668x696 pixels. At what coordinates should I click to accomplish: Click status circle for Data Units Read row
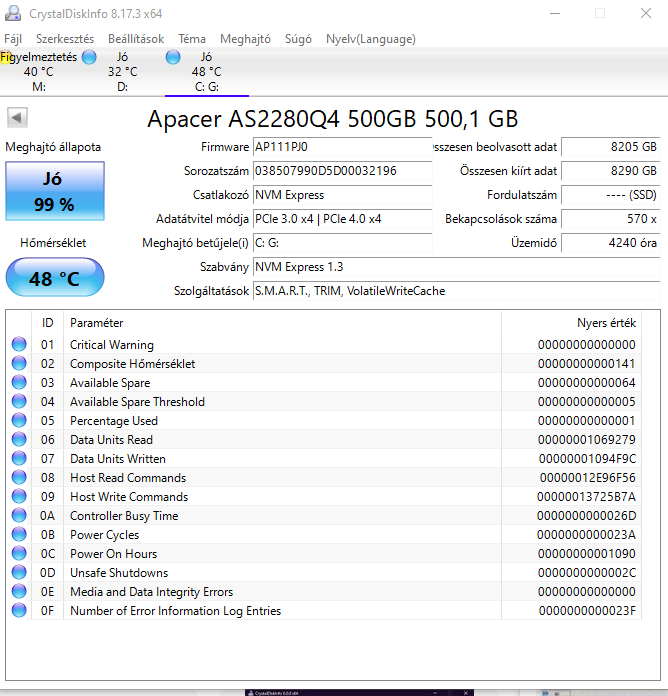(19, 439)
